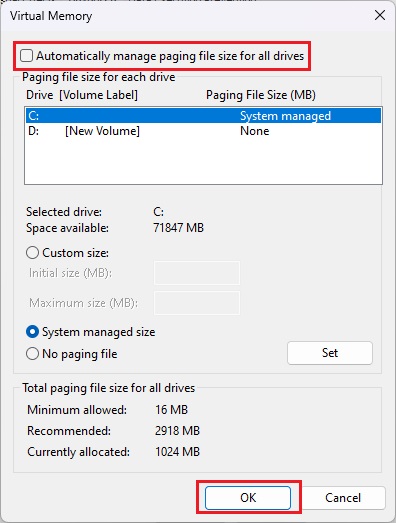Screen dimensions: 396x523
Task: Click the Drive [Volume Label] column header
Action: click(x=82, y=95)
